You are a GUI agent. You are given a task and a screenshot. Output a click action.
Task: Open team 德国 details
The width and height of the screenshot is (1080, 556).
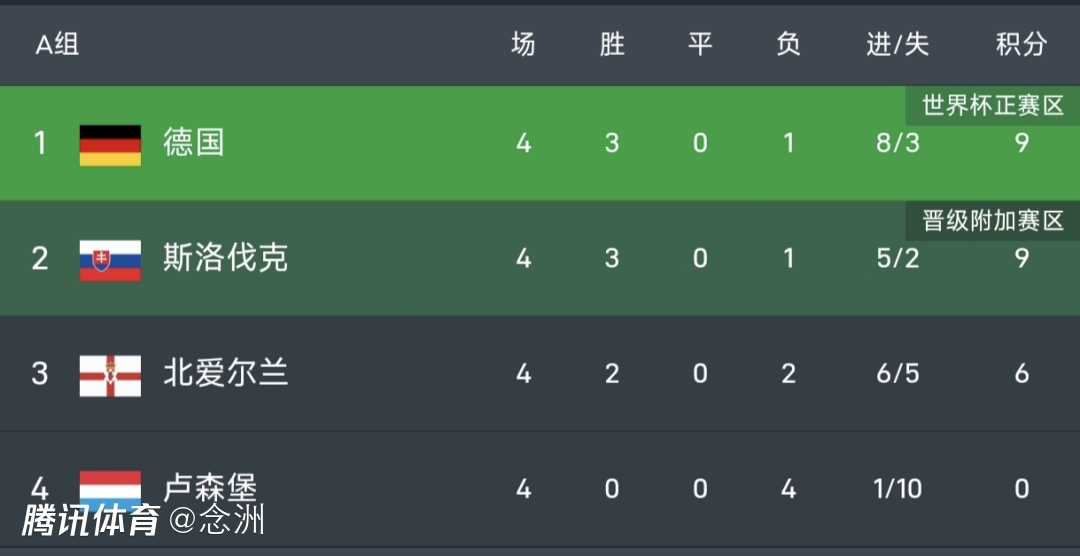tap(194, 143)
